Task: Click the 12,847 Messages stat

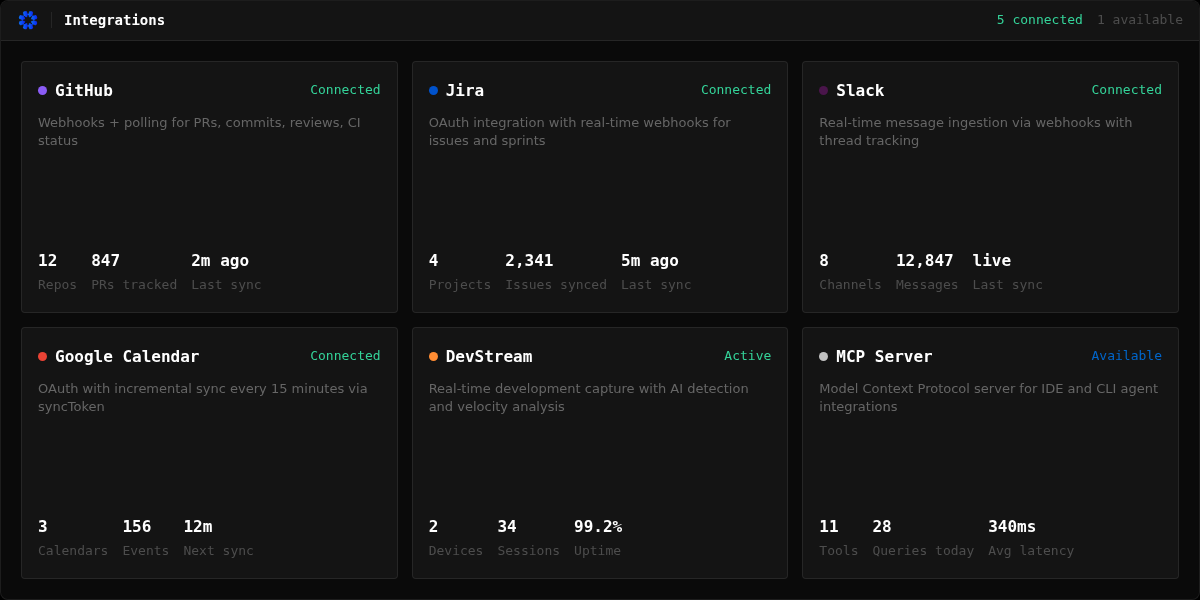Action: (926, 272)
